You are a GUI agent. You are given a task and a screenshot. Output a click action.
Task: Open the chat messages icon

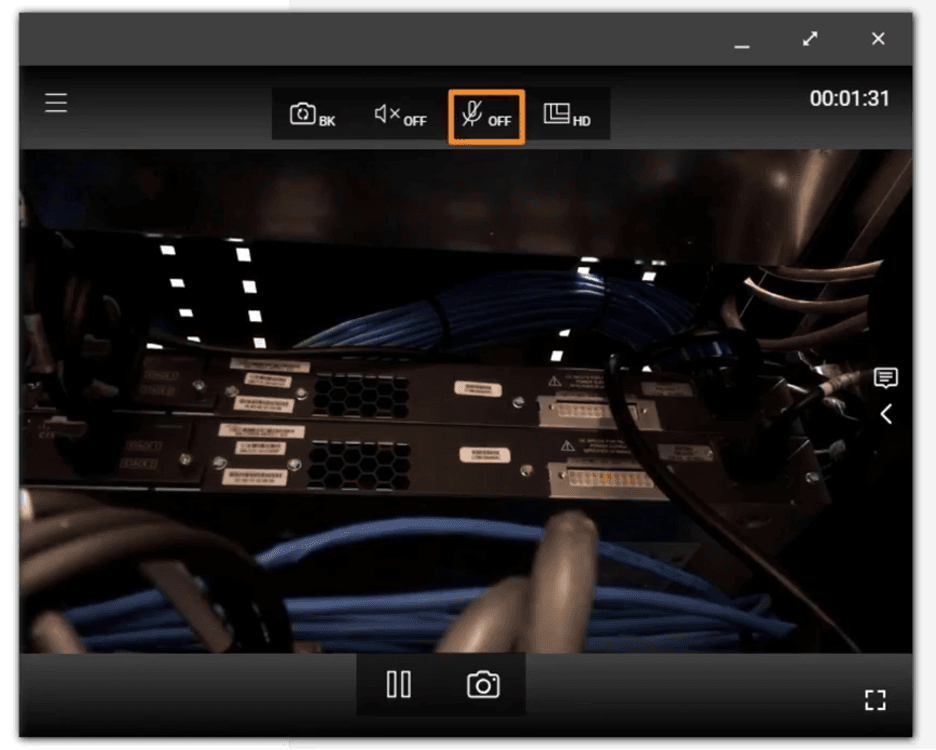[885, 377]
